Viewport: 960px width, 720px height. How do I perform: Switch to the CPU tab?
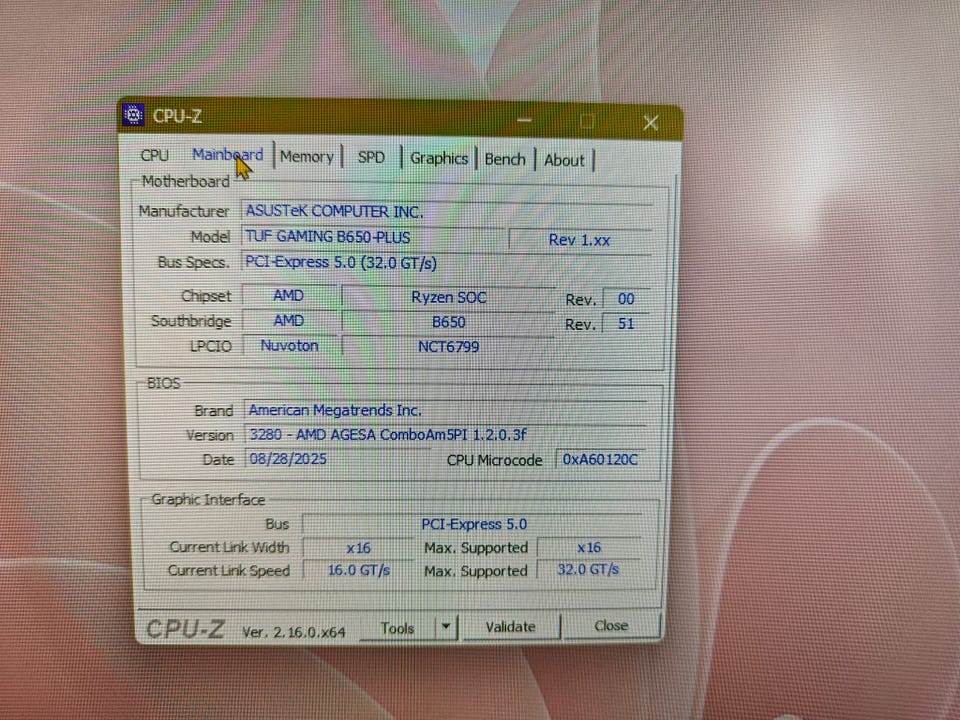[154, 155]
